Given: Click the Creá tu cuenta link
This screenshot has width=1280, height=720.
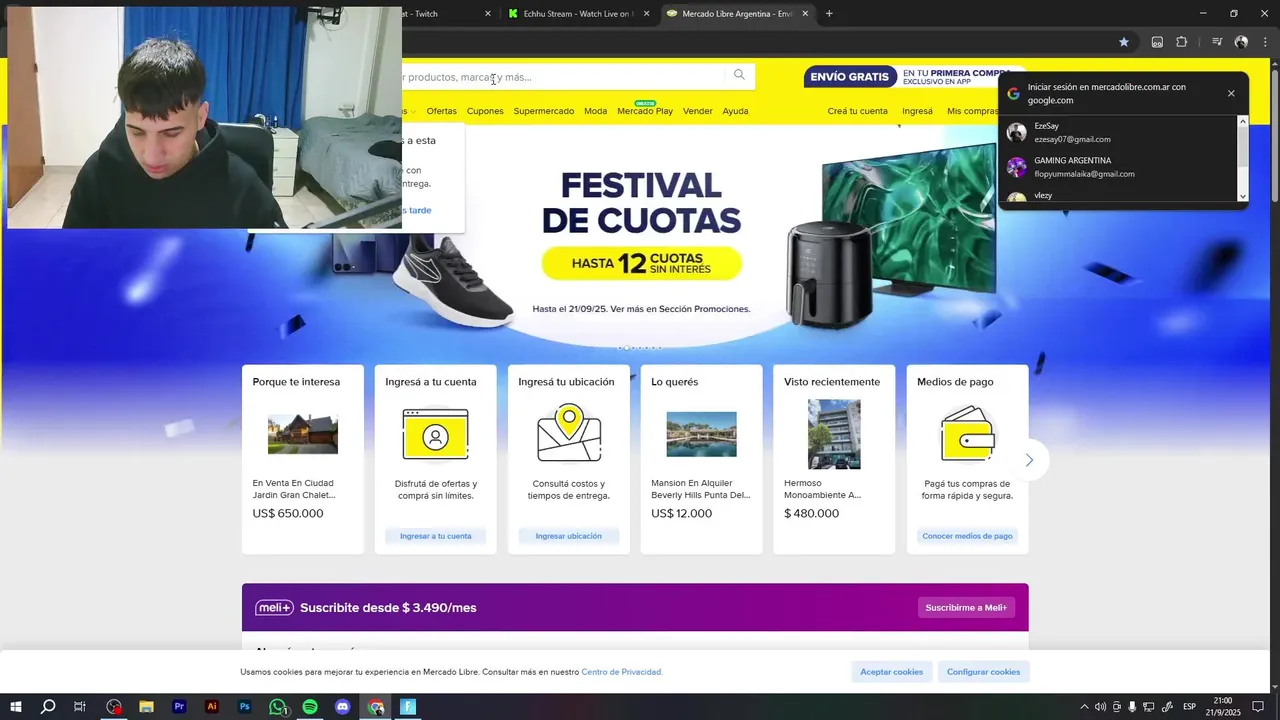Looking at the screenshot, I should (857, 111).
